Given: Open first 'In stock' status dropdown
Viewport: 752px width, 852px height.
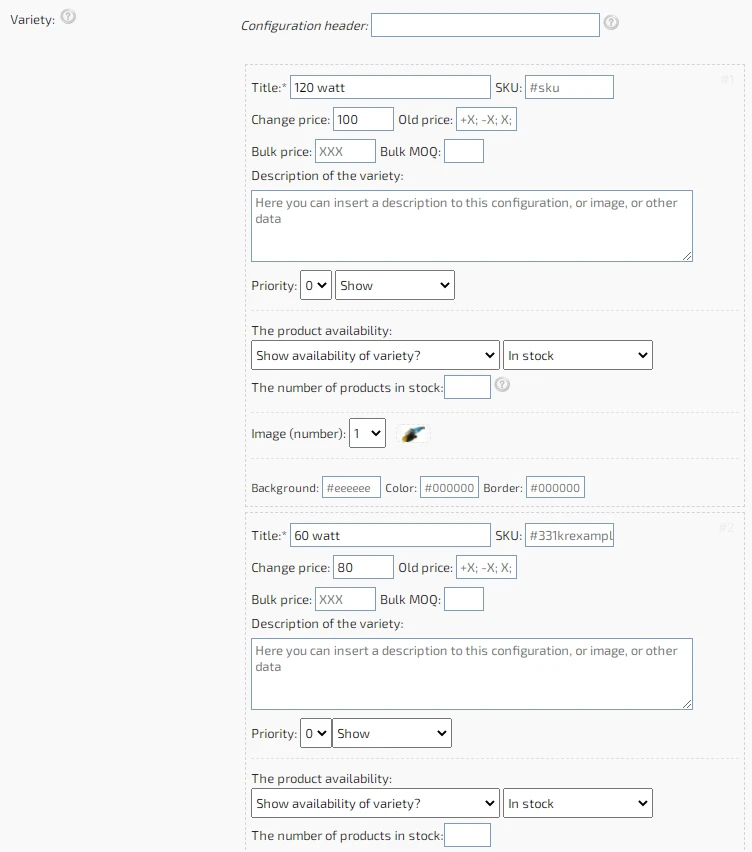Looking at the screenshot, I should click(578, 355).
